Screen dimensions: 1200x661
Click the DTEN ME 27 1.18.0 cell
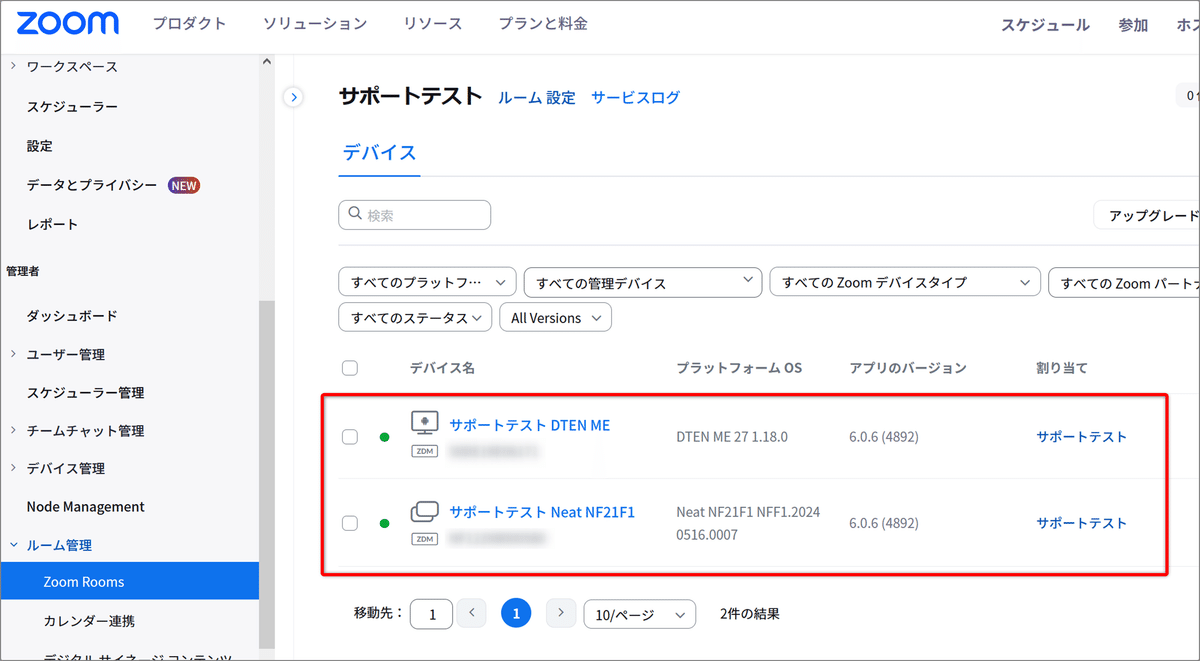(x=732, y=437)
